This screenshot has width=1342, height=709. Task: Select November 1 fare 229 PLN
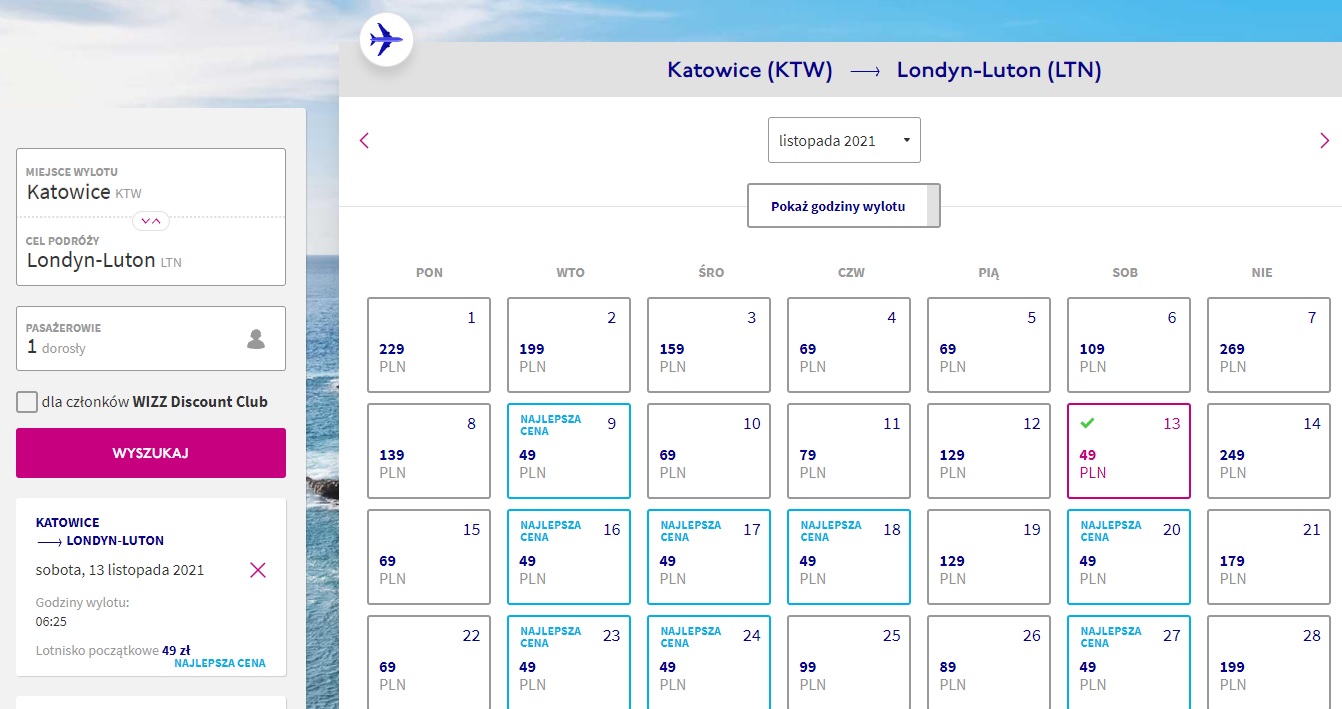429,345
